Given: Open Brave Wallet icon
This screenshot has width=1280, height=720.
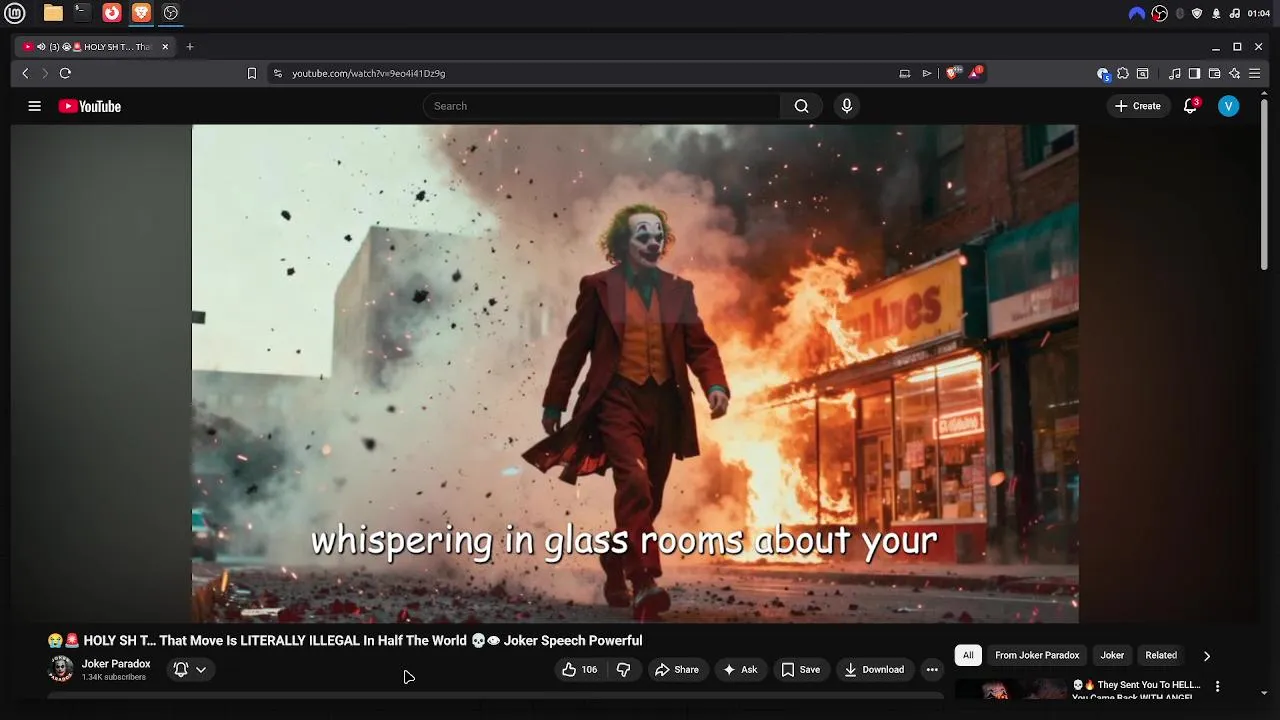Looking at the screenshot, I should pyautogui.click(x=1214, y=73).
